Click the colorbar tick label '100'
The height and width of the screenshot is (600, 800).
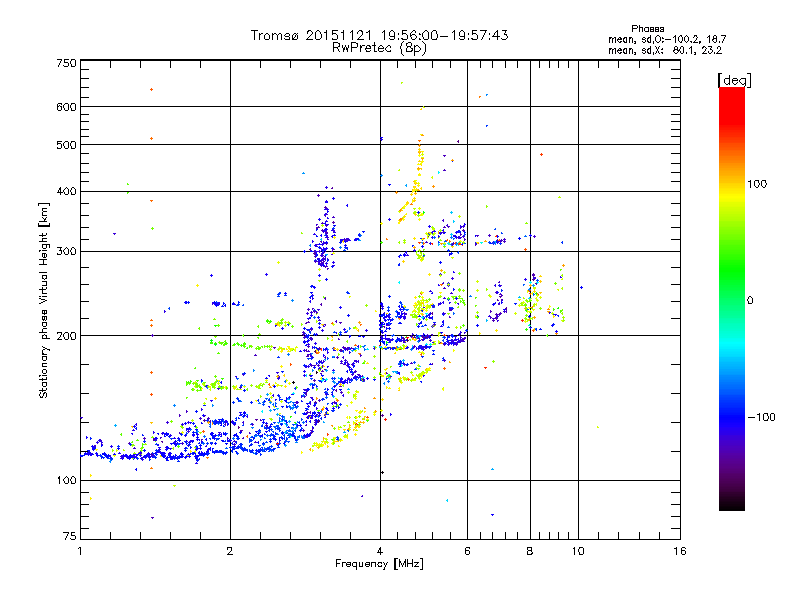(x=757, y=184)
